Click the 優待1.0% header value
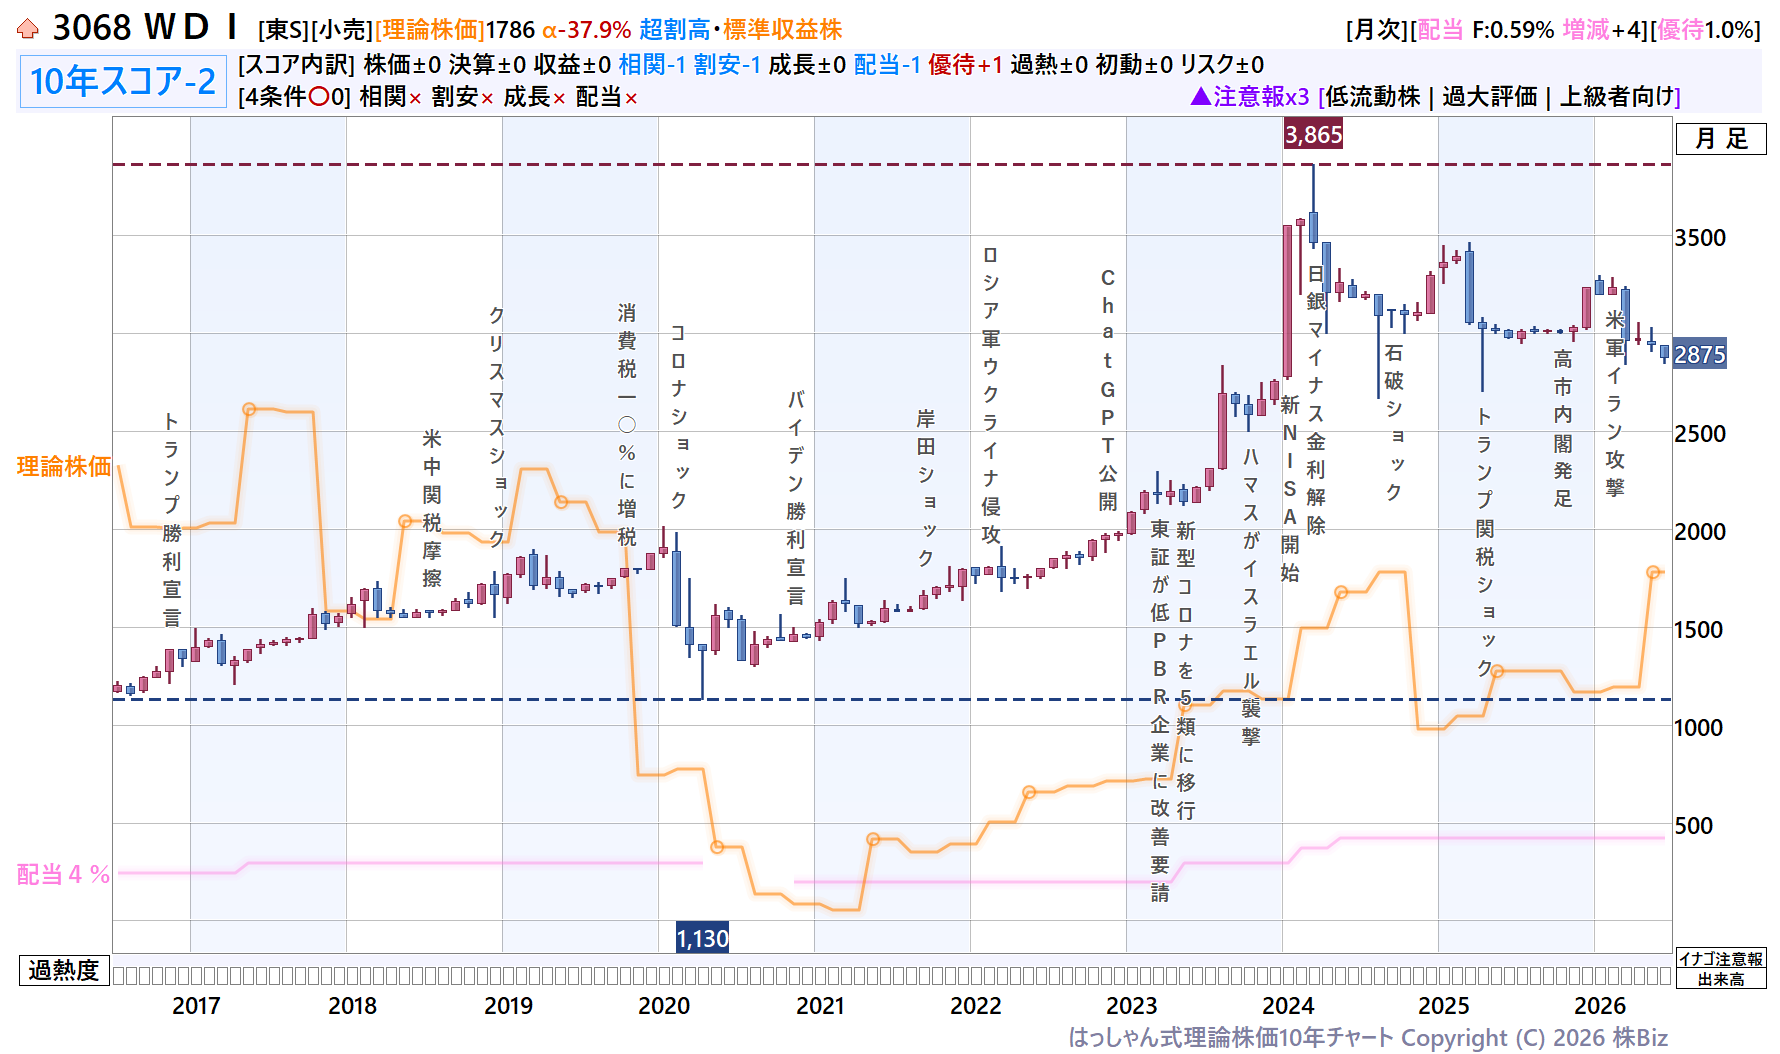The width and height of the screenshot is (1780, 1054). [x=1706, y=30]
